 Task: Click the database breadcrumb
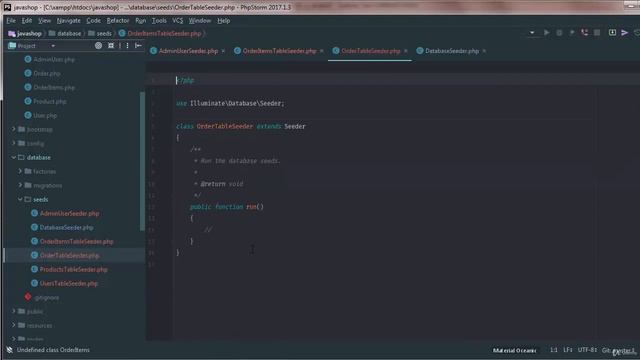tap(65, 33)
